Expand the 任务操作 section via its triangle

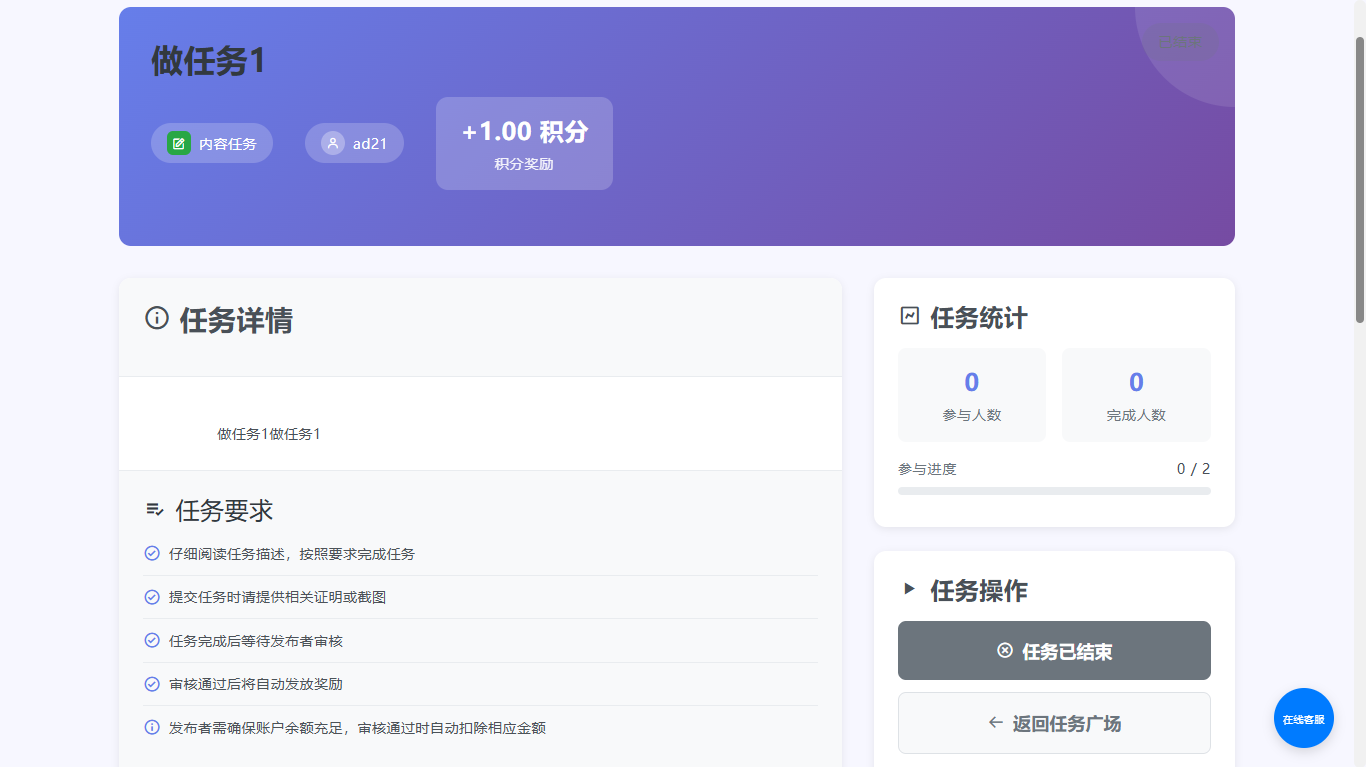coord(908,590)
